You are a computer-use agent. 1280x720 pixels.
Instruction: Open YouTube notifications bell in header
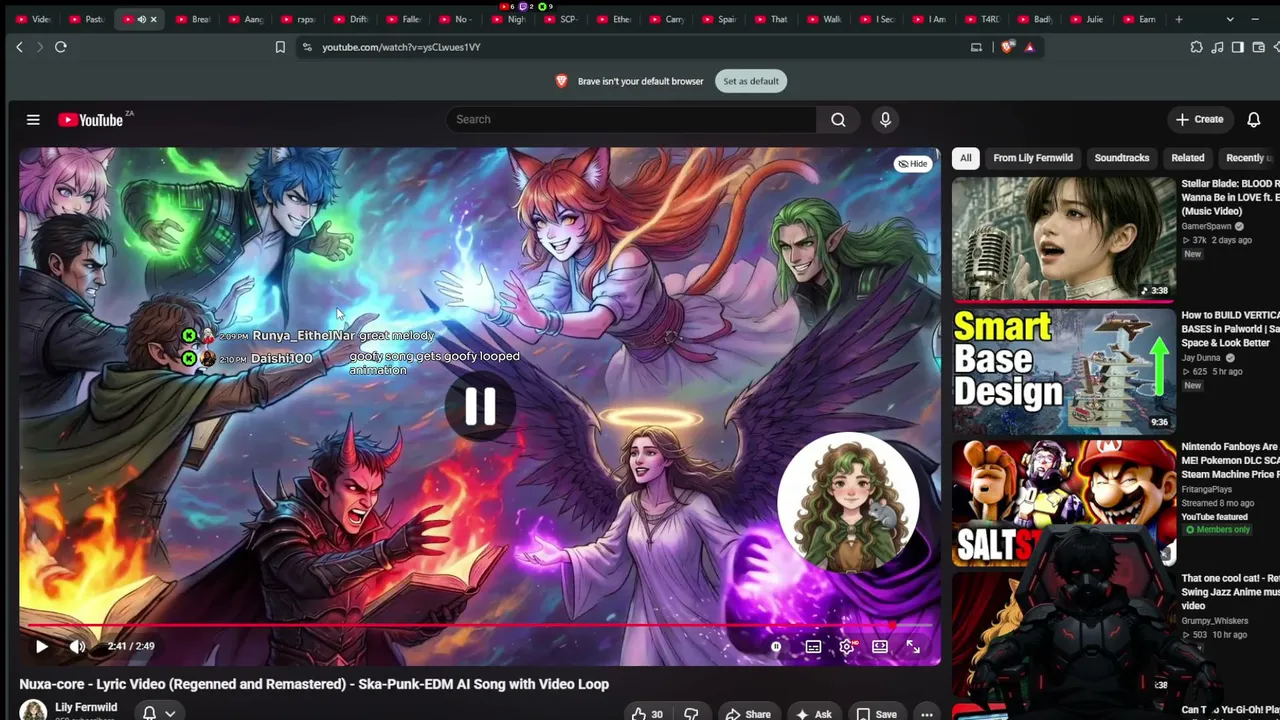click(1253, 120)
